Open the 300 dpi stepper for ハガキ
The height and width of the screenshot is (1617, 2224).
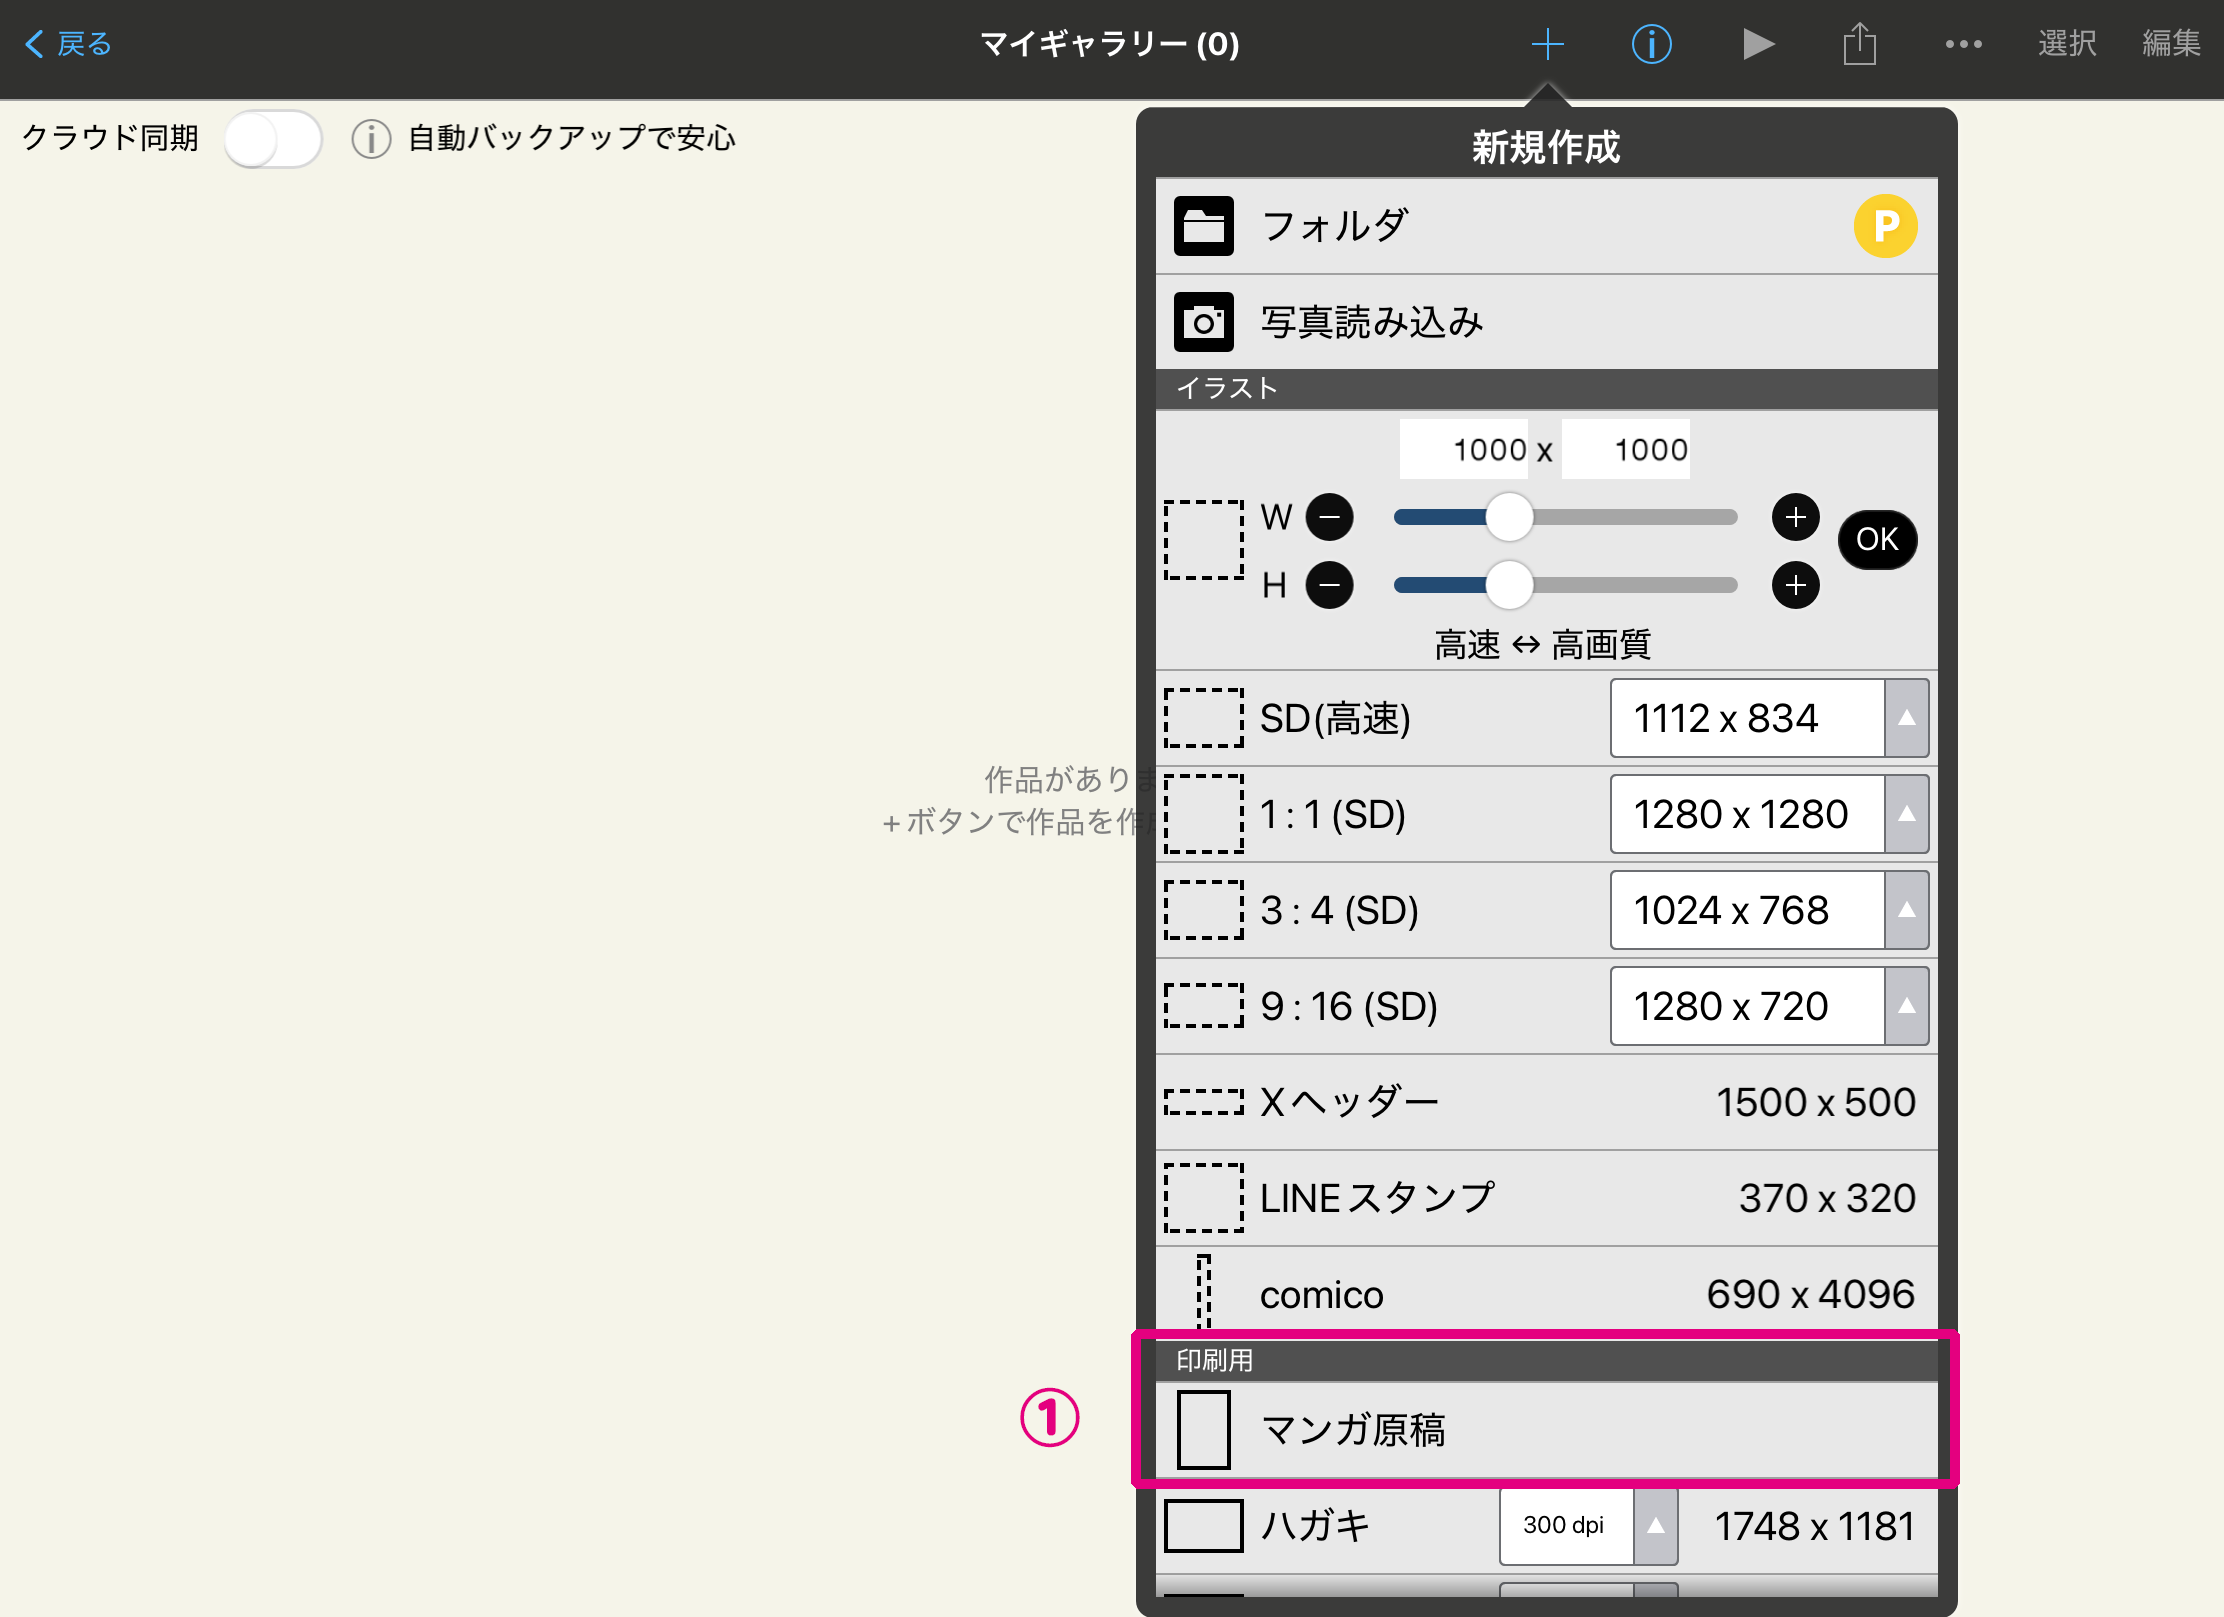1656,1526
